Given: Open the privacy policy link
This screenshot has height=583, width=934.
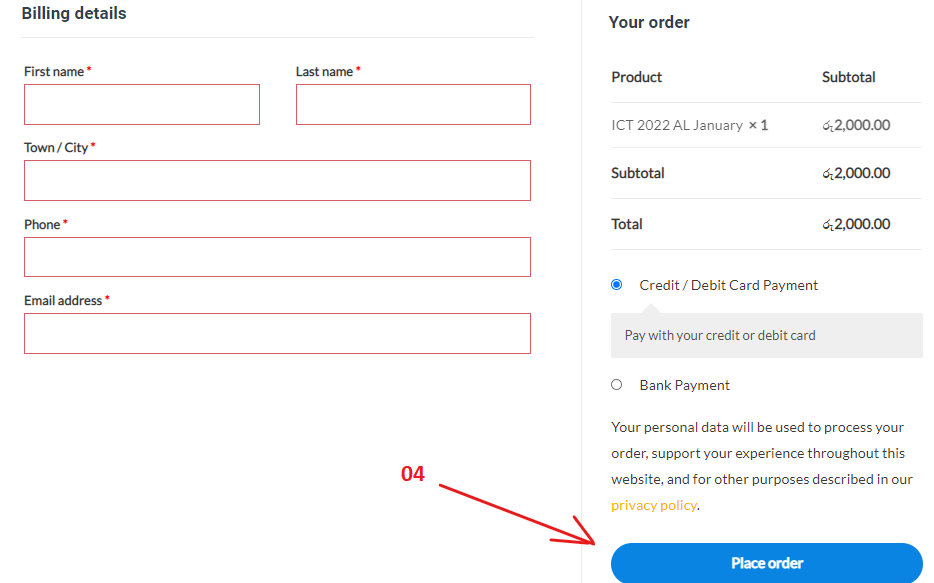Looking at the screenshot, I should pyautogui.click(x=653, y=505).
